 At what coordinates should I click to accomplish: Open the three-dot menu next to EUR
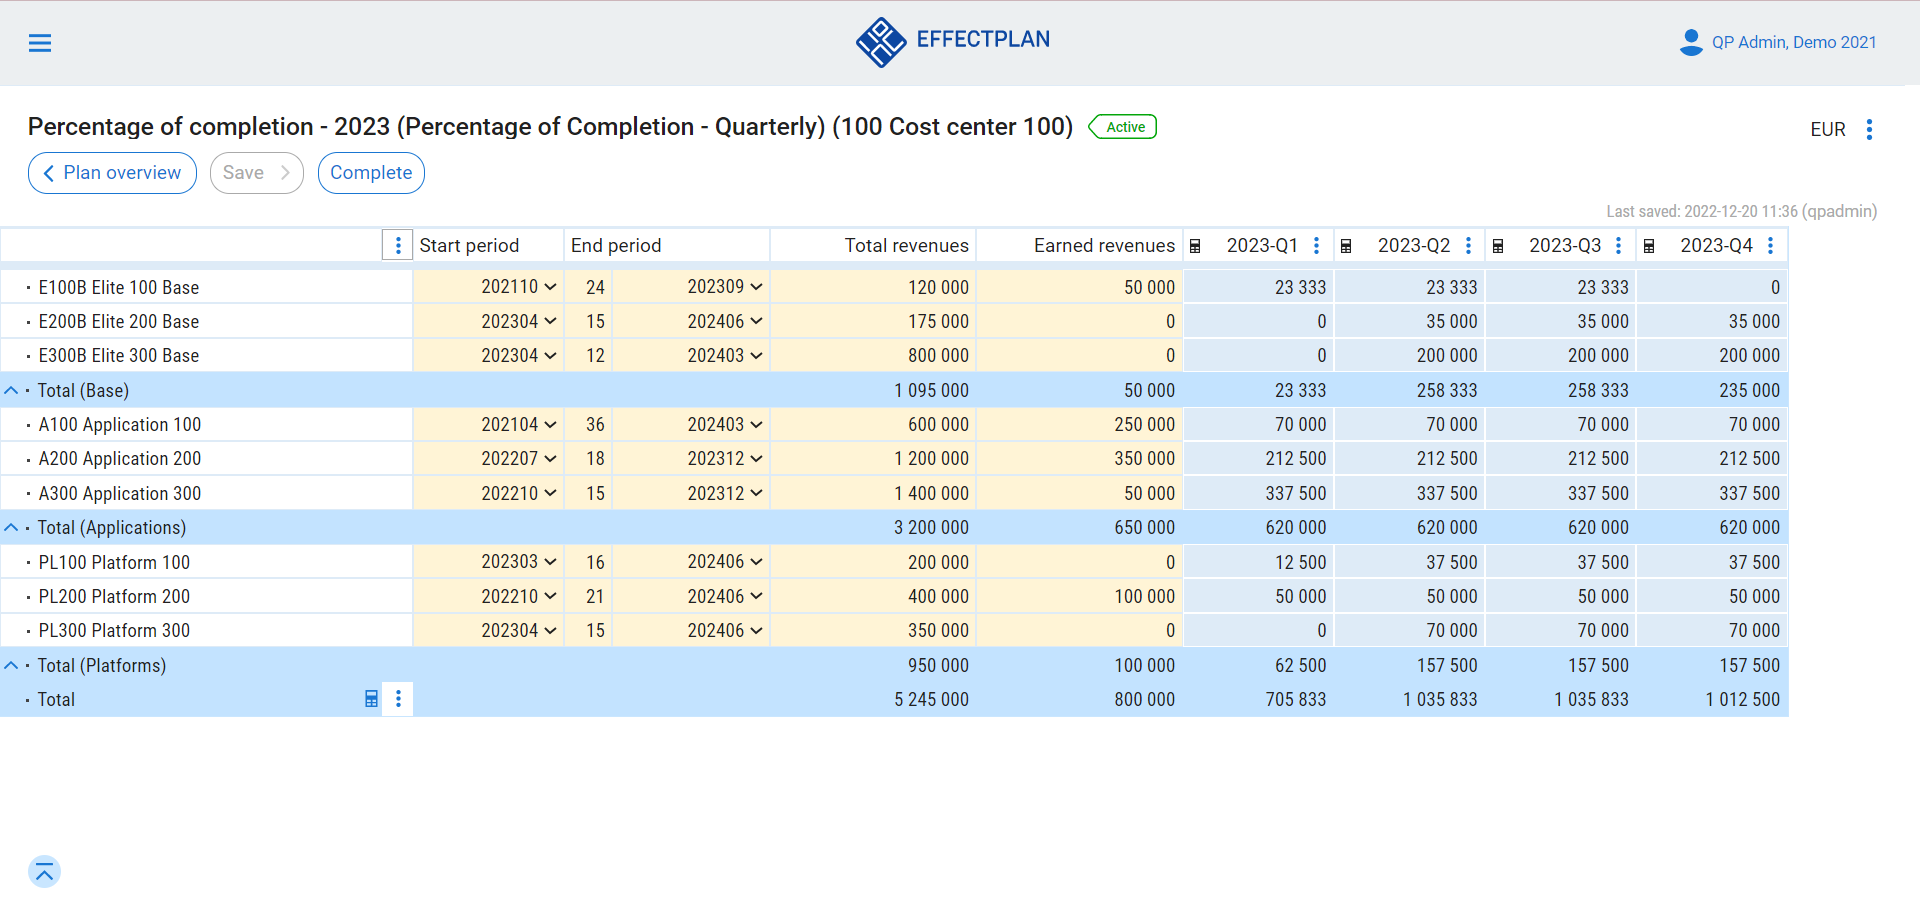pyautogui.click(x=1869, y=129)
